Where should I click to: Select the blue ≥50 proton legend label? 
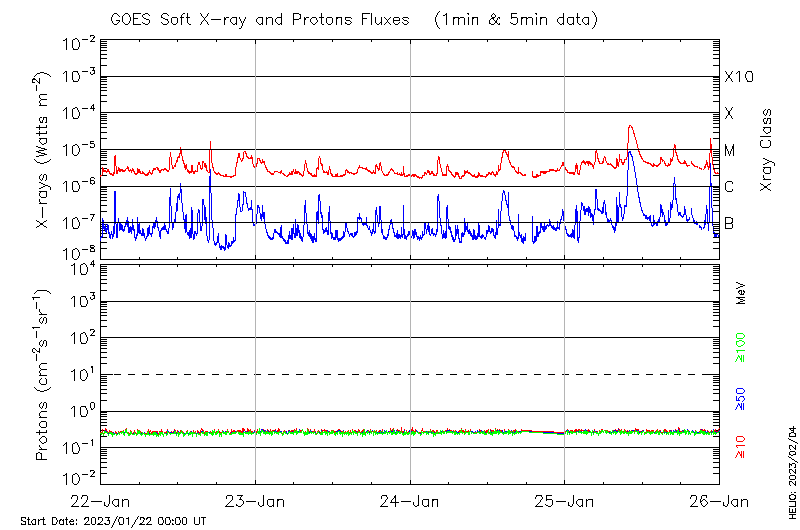pos(741,398)
